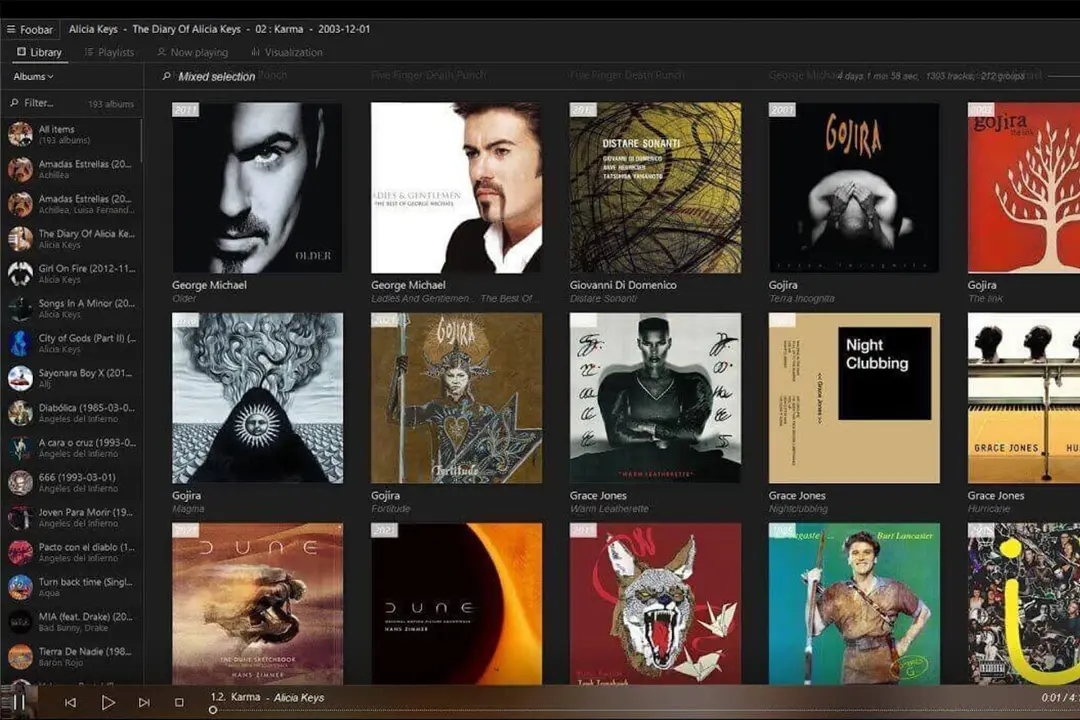
Task: Select Pacto con el diablo entry
Action: click(72, 552)
